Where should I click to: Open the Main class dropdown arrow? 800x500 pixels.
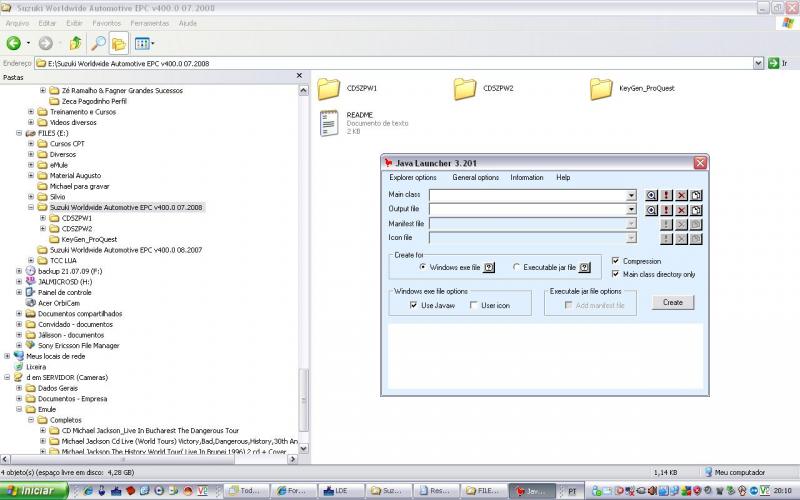[x=631, y=195]
